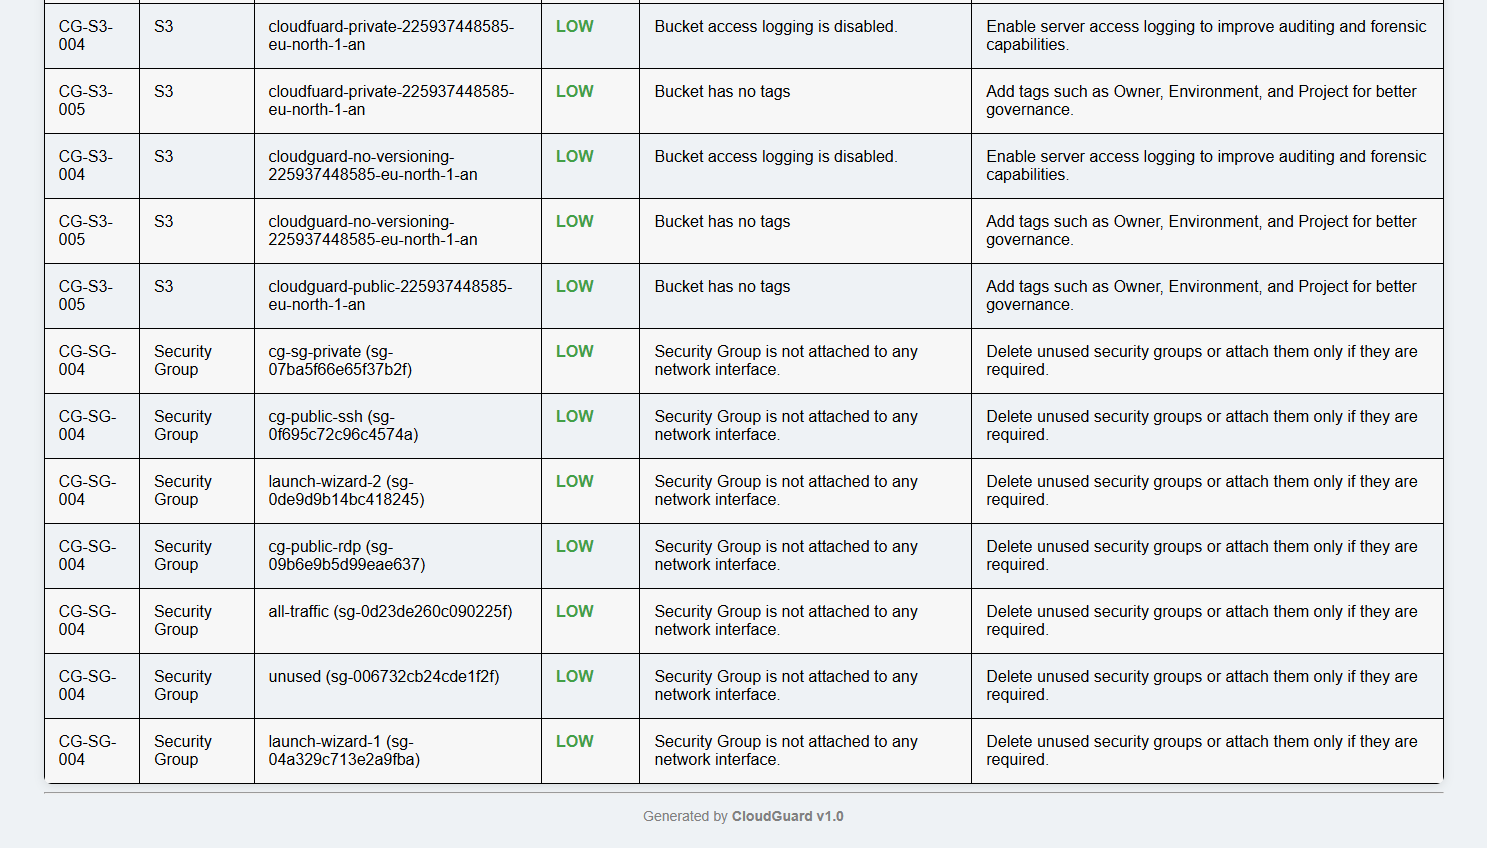Click the LOW severity for cg-public-ssh

[x=574, y=416]
